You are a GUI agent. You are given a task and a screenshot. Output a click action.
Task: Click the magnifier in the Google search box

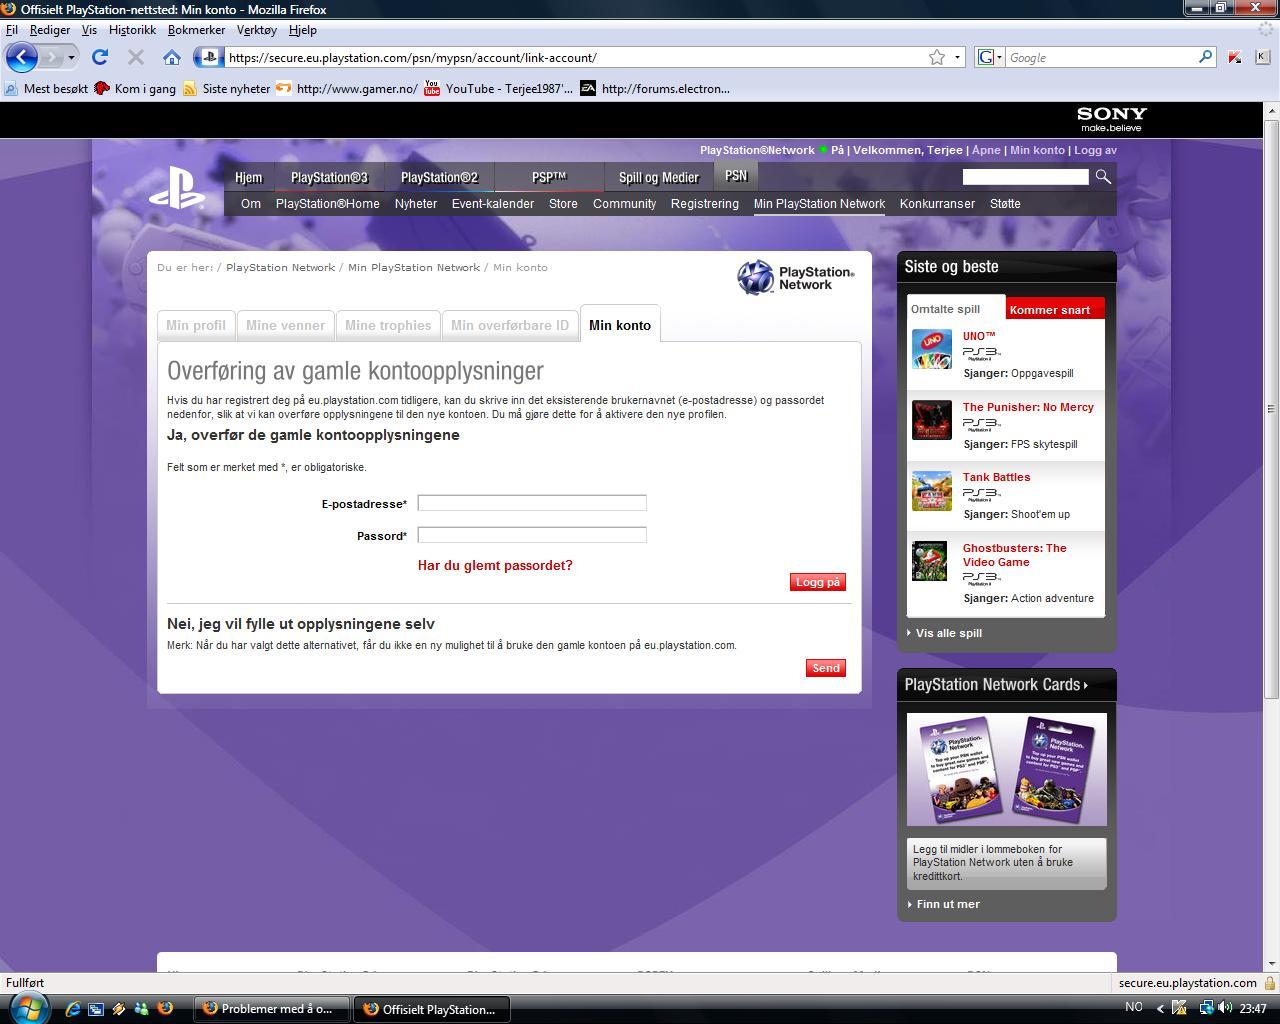[1205, 57]
